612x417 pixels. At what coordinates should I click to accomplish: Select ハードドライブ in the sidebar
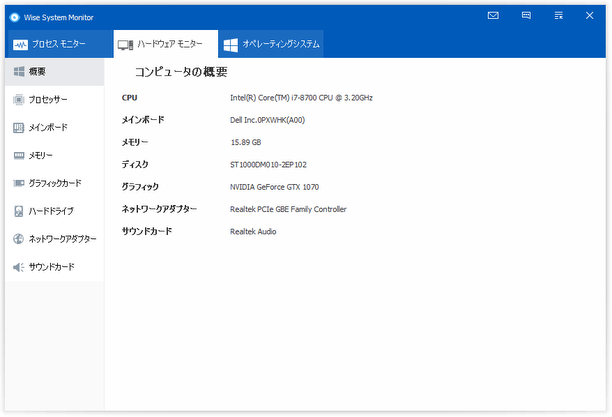click(x=55, y=211)
